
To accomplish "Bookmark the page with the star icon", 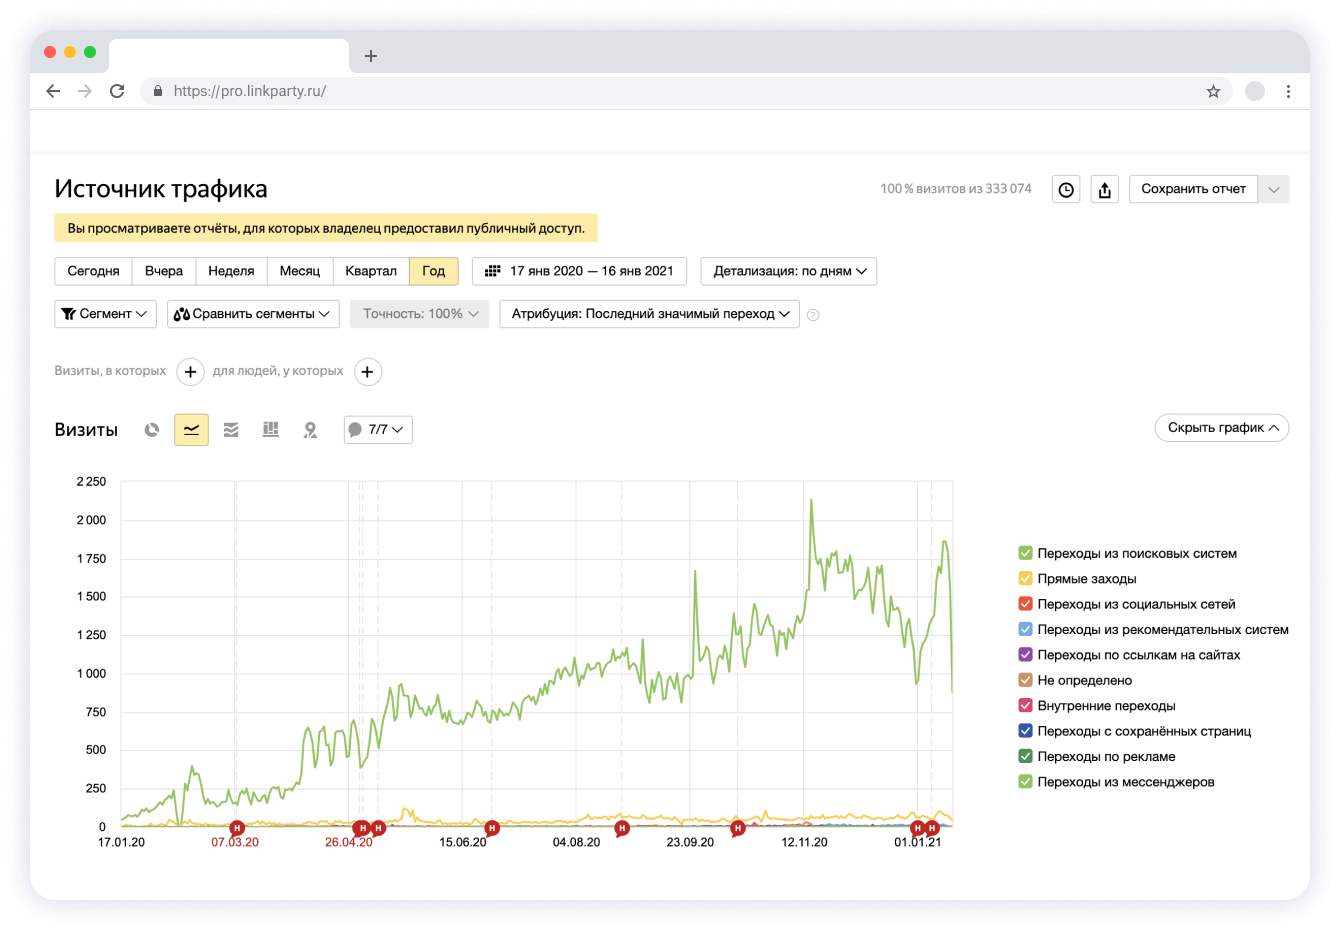I will coord(1213,91).
